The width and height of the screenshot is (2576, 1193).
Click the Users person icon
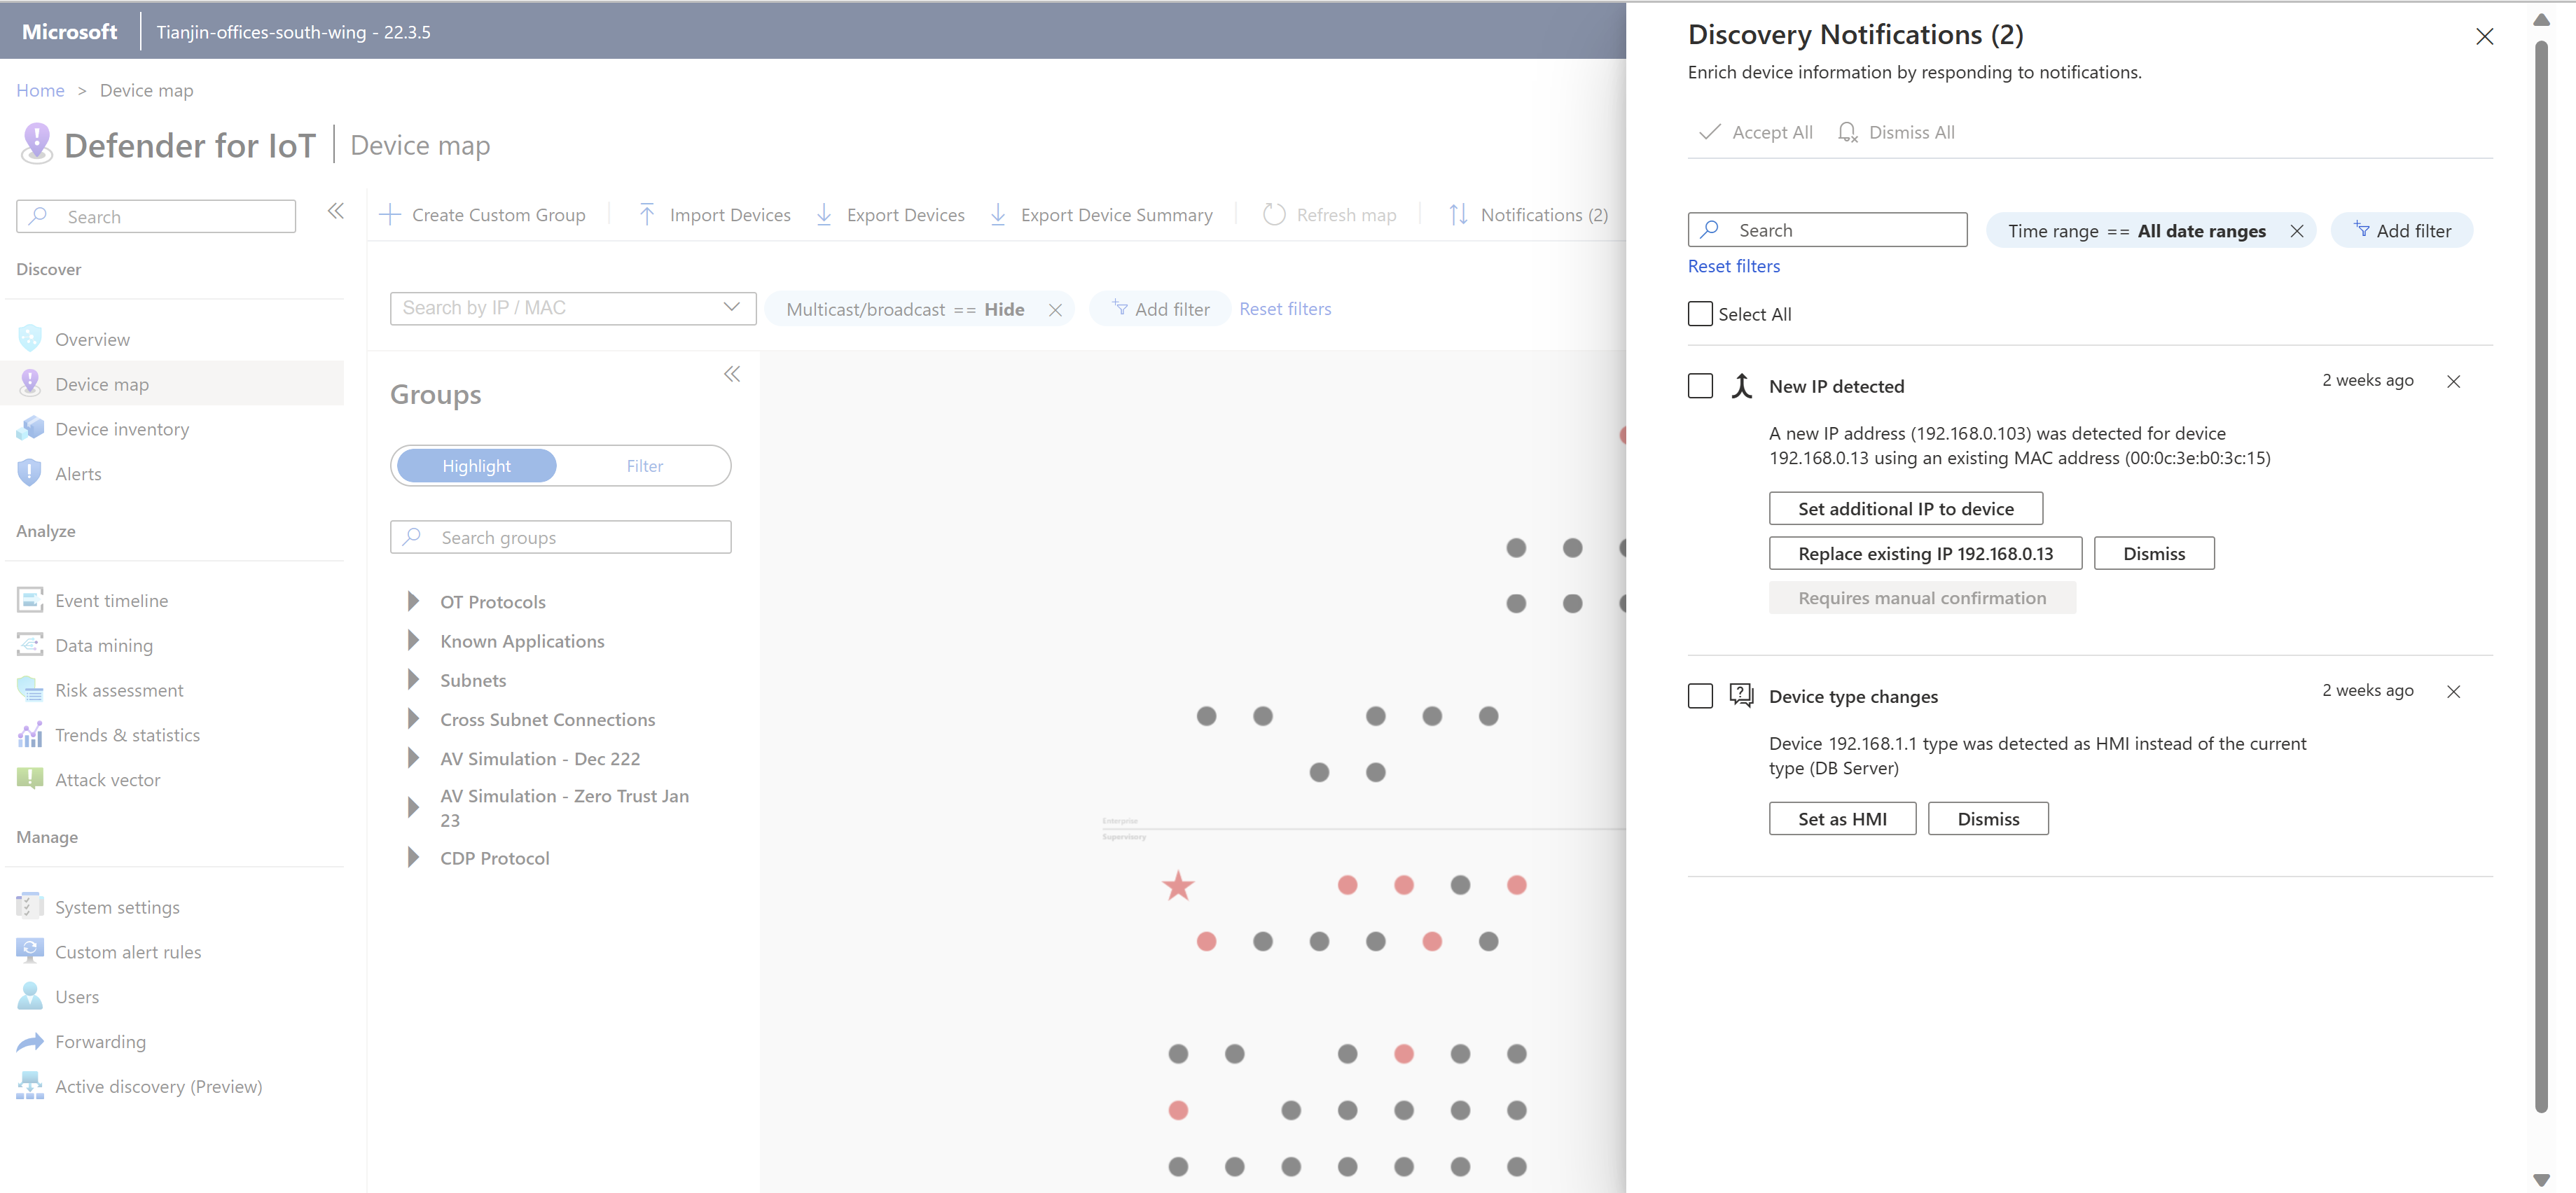click(30, 996)
